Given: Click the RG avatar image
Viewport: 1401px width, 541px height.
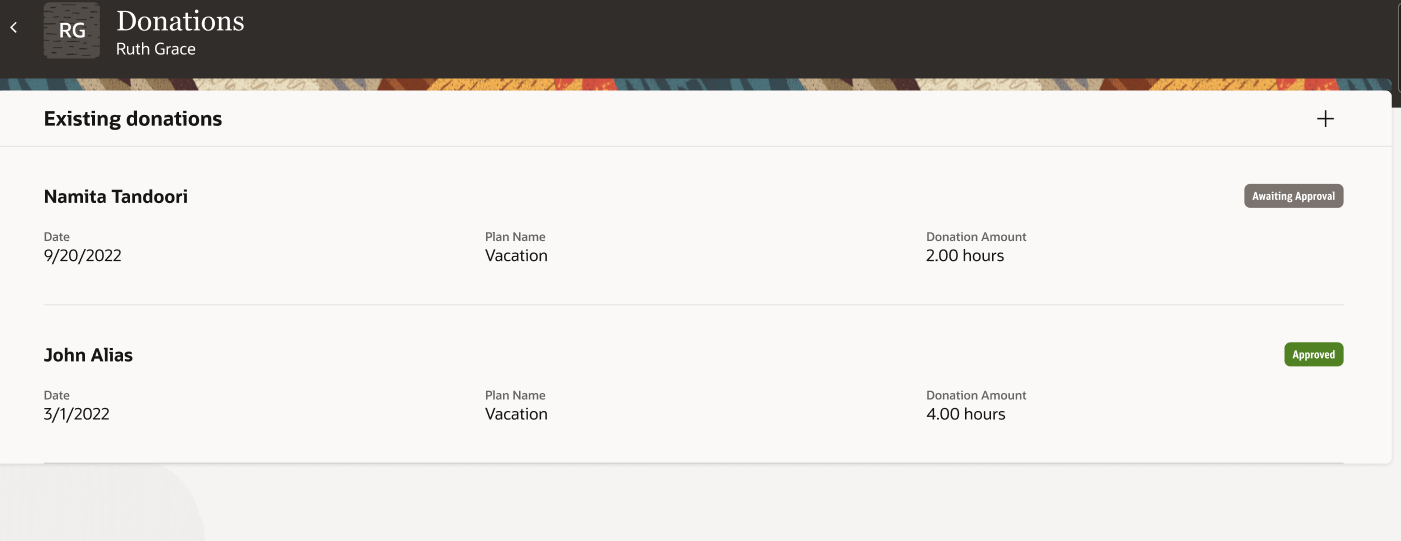Looking at the screenshot, I should coord(72,30).
